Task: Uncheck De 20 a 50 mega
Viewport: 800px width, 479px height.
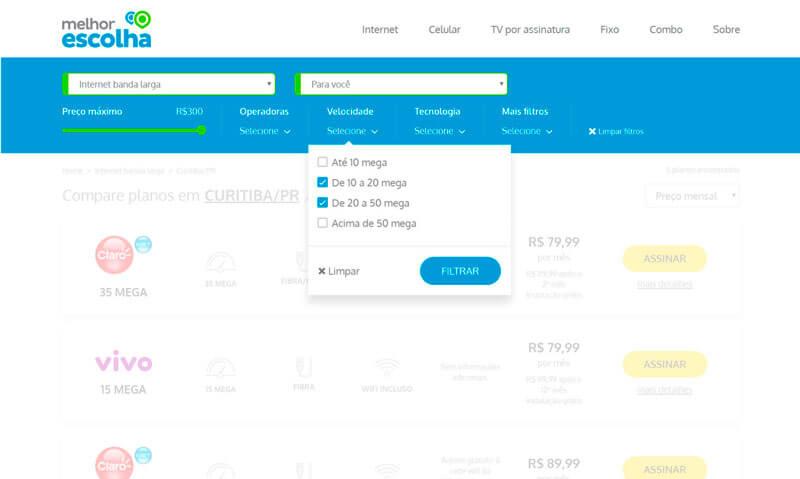Action: 322,203
